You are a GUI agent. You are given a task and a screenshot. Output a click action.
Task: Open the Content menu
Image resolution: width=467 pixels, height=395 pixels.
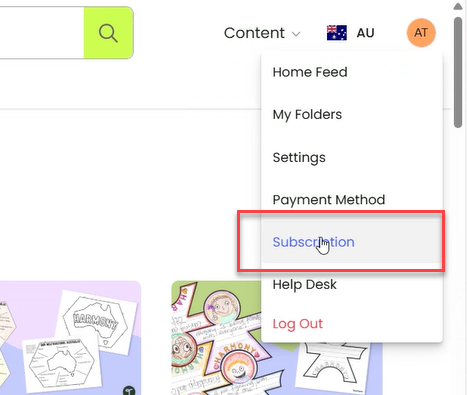tap(262, 33)
